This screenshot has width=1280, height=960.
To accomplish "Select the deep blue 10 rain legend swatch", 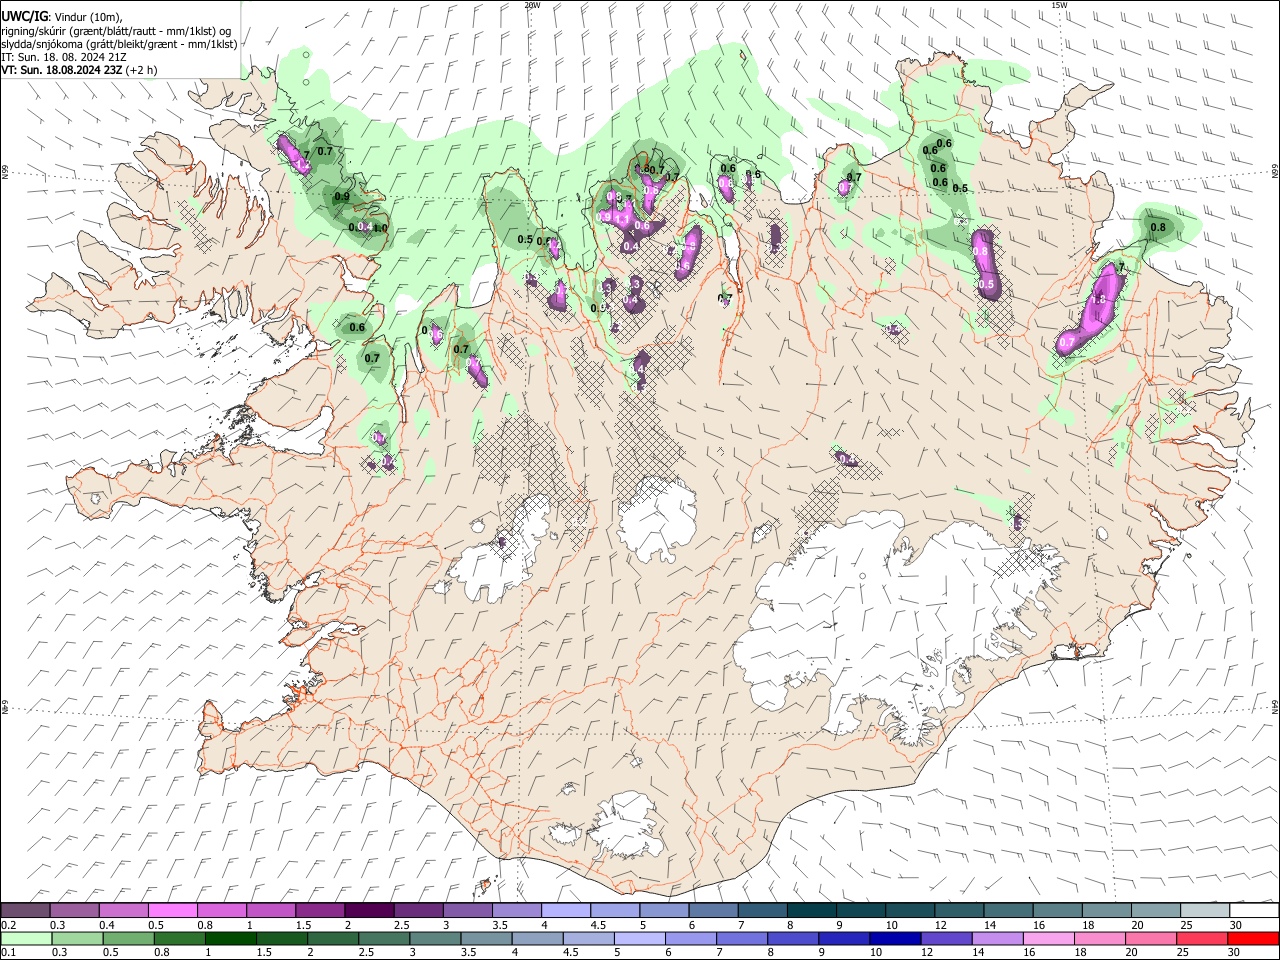I will pos(895,939).
